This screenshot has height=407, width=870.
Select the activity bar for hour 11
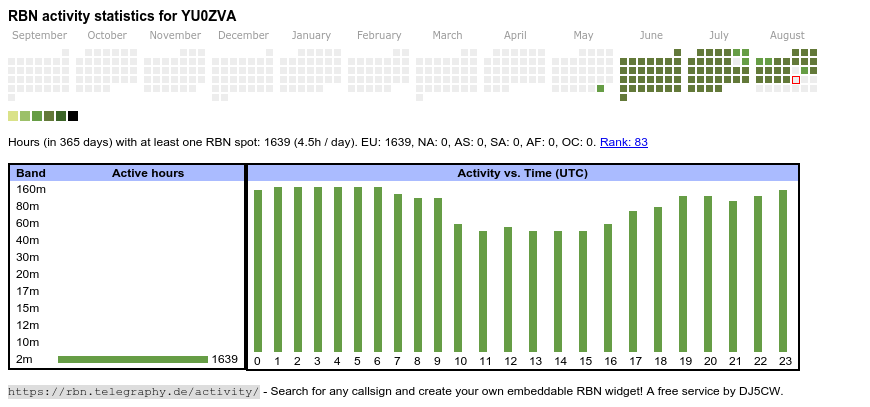pyautogui.click(x=483, y=291)
